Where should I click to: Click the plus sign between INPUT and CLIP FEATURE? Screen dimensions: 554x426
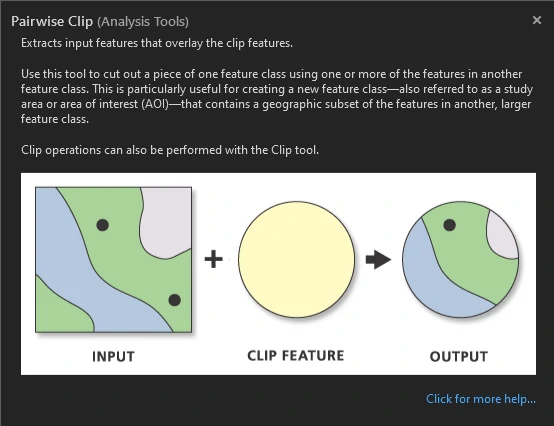click(214, 259)
